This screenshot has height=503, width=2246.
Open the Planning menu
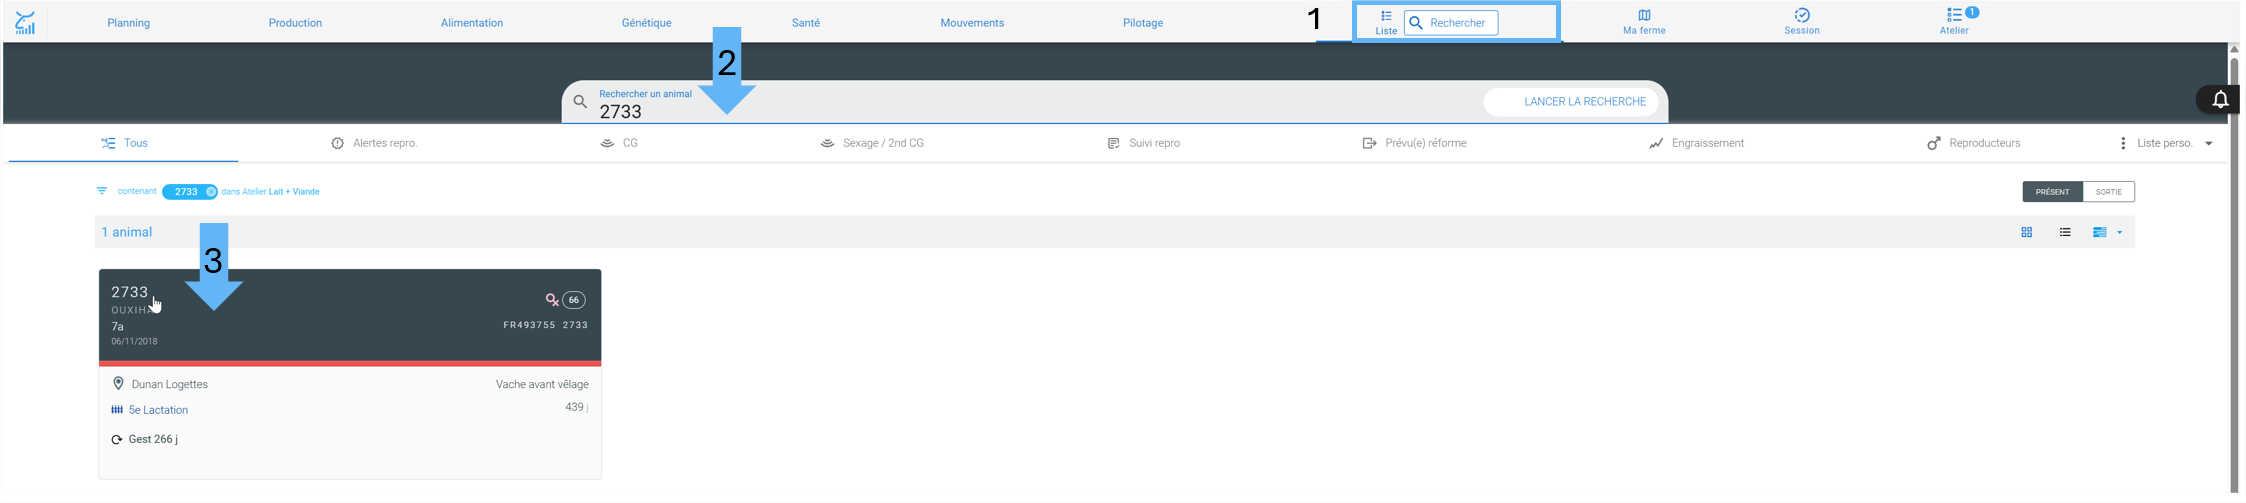[x=129, y=23]
